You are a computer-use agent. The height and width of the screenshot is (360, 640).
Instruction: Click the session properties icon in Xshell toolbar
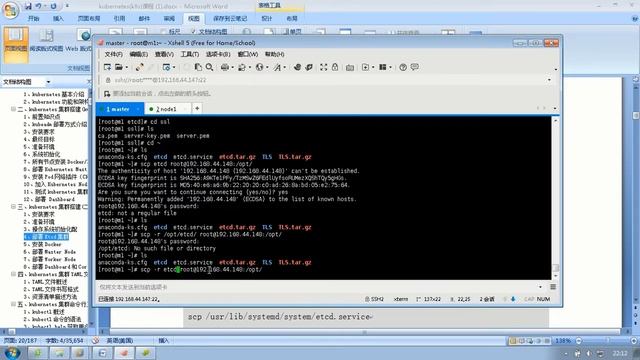pyautogui.click(x=166, y=67)
